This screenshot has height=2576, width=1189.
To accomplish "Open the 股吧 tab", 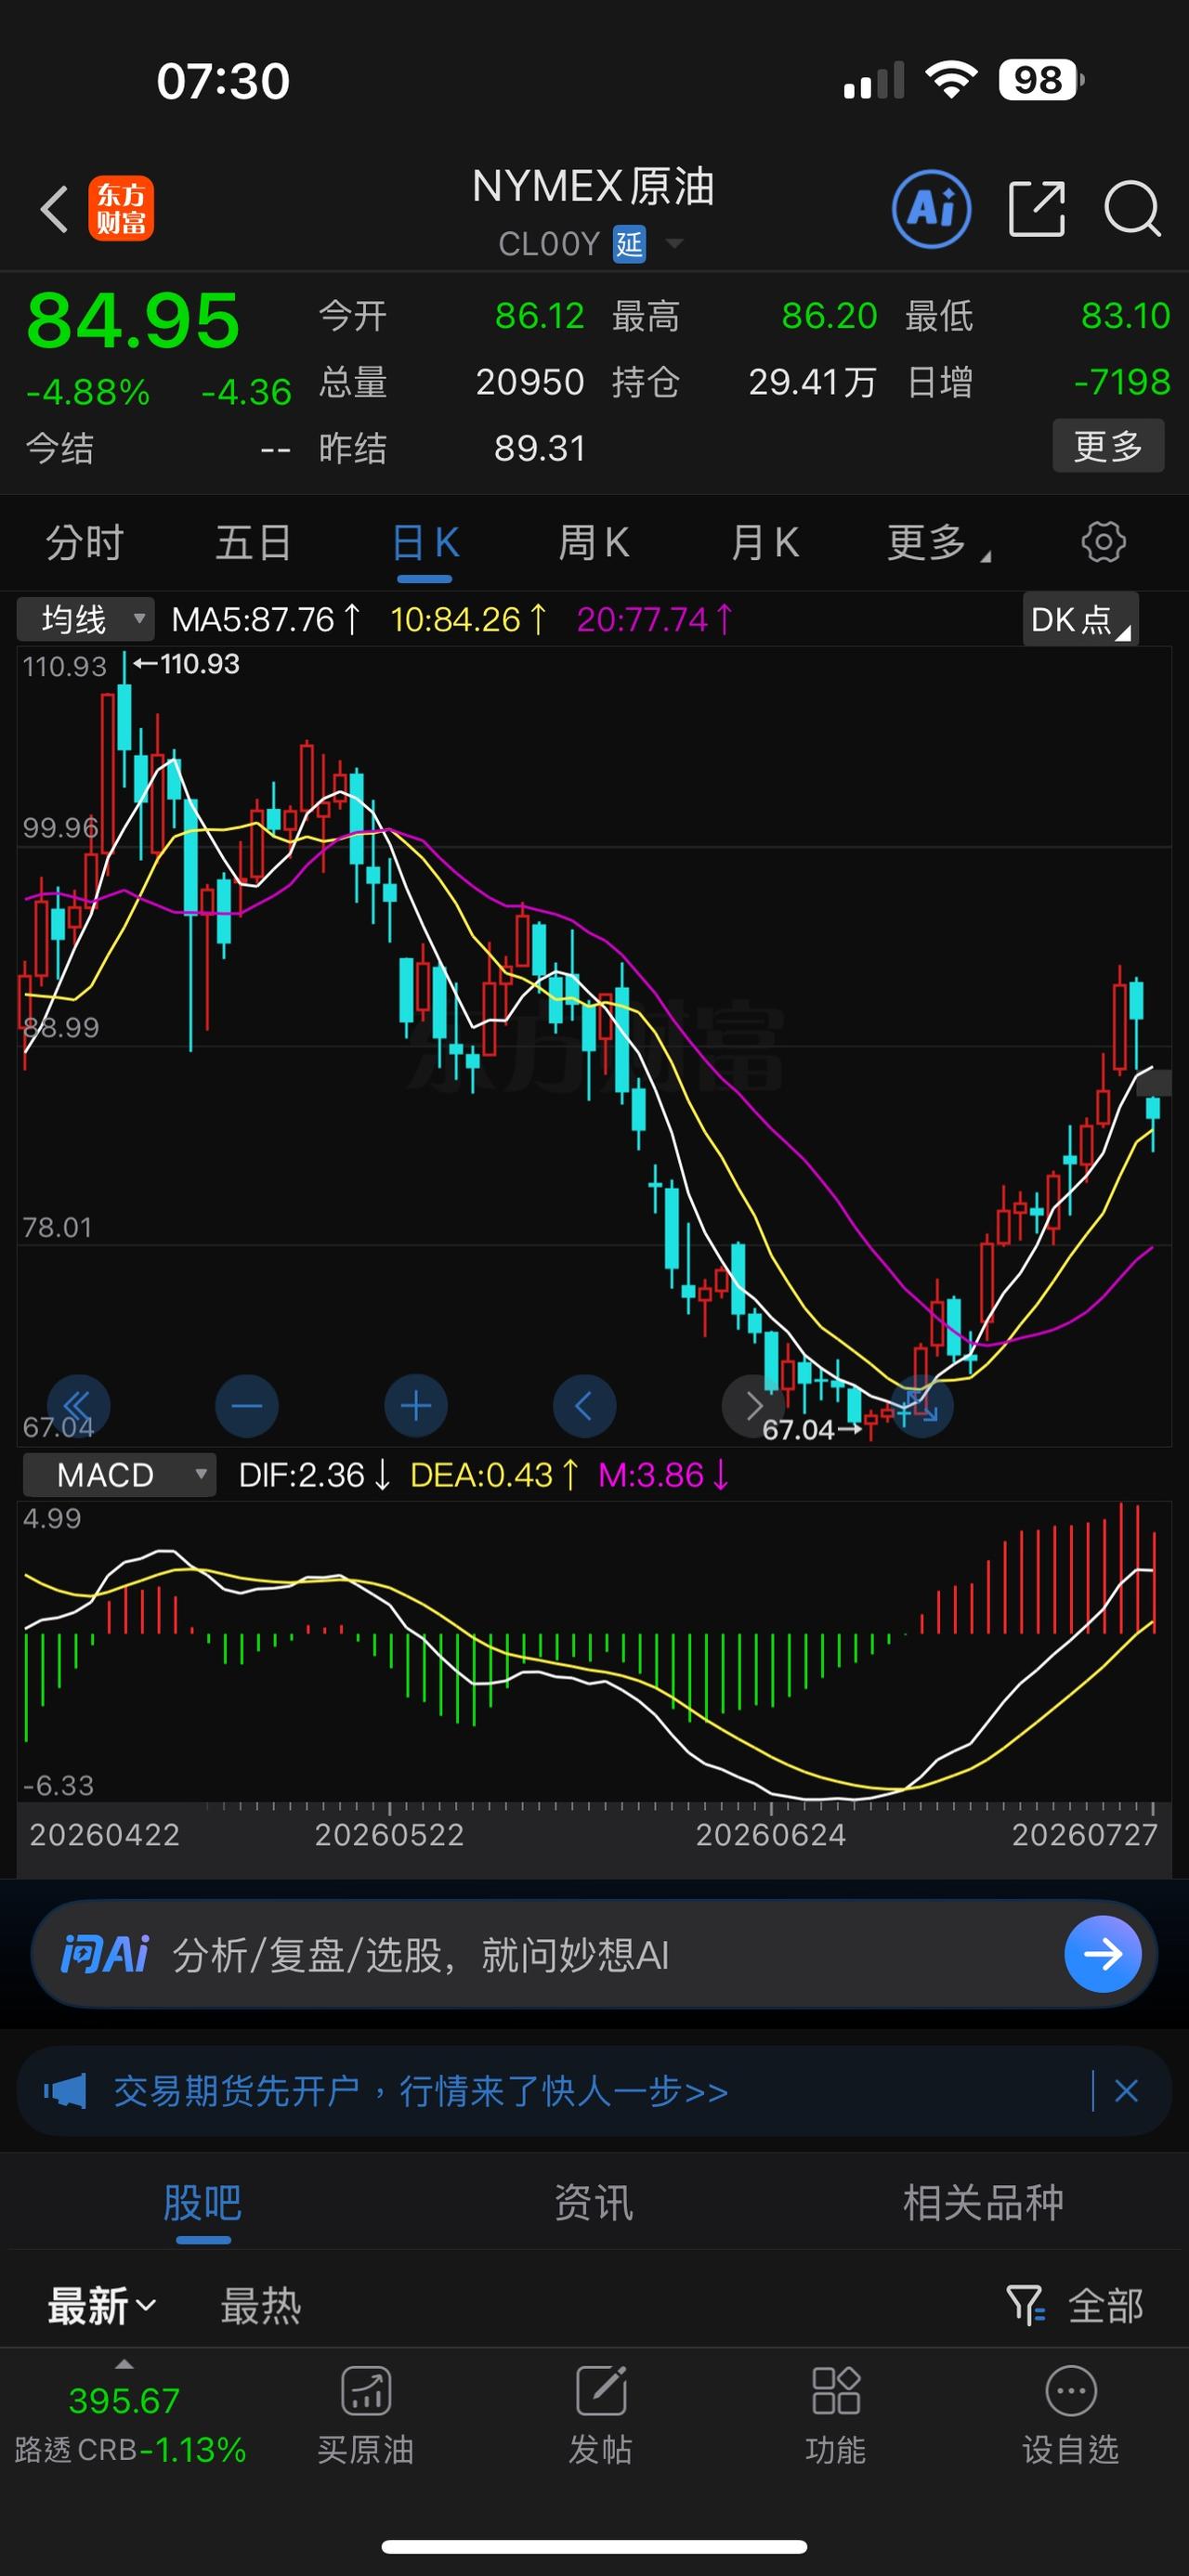I will [203, 2203].
